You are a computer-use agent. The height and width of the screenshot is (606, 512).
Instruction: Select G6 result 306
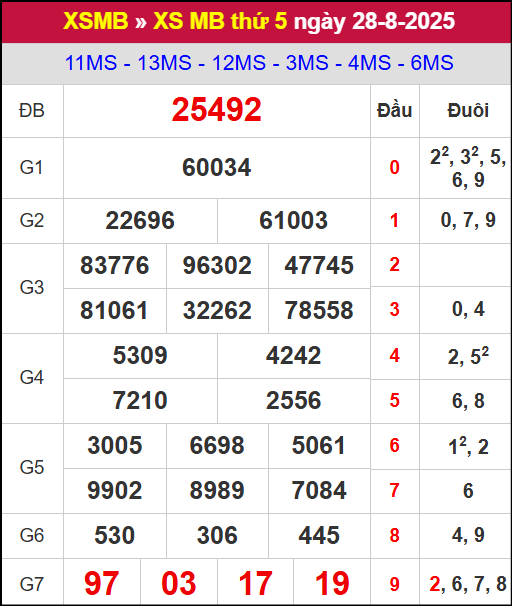tap(217, 535)
